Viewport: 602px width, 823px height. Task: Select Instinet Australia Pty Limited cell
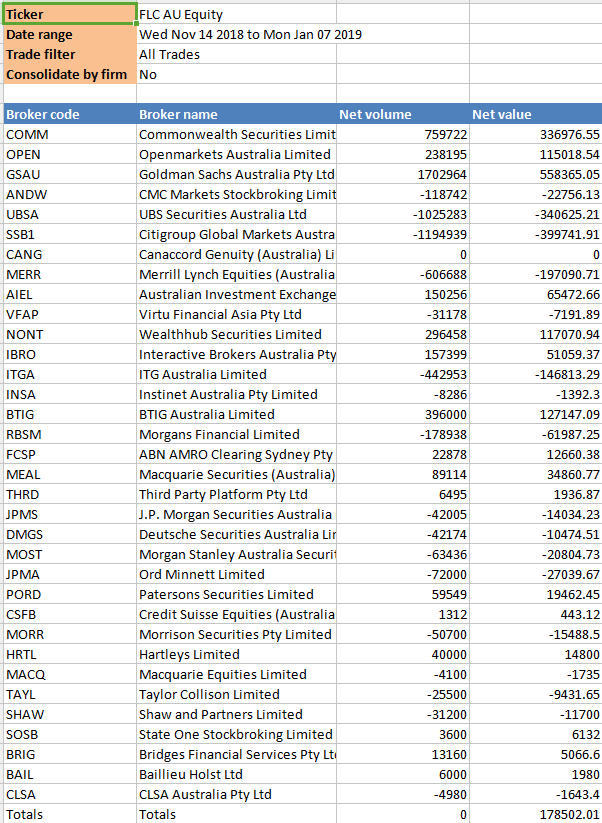pos(236,394)
